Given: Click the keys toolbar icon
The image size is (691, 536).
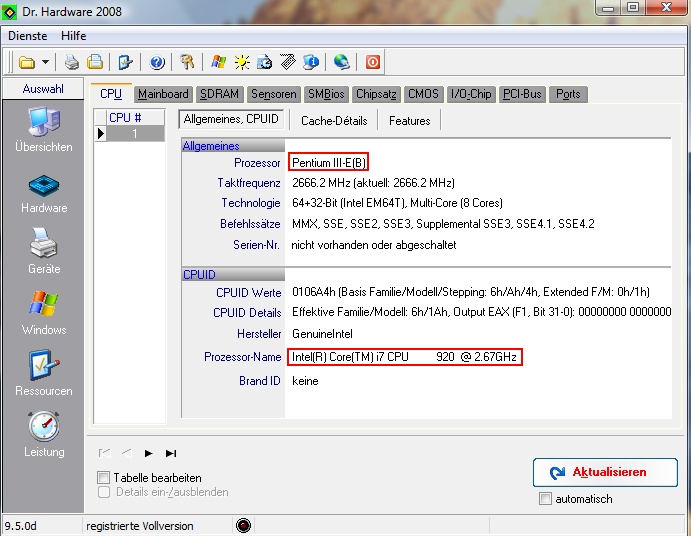Looking at the screenshot, I should coord(188,62).
